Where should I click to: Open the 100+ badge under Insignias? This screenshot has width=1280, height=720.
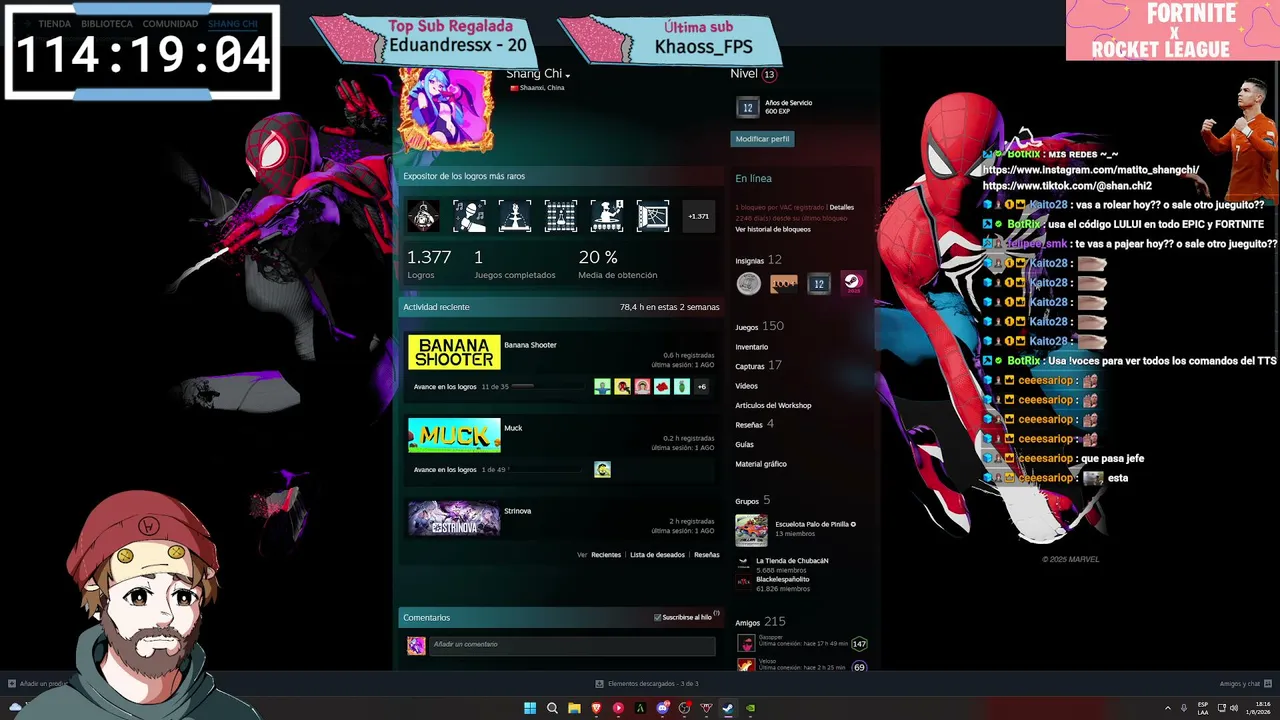pos(784,284)
